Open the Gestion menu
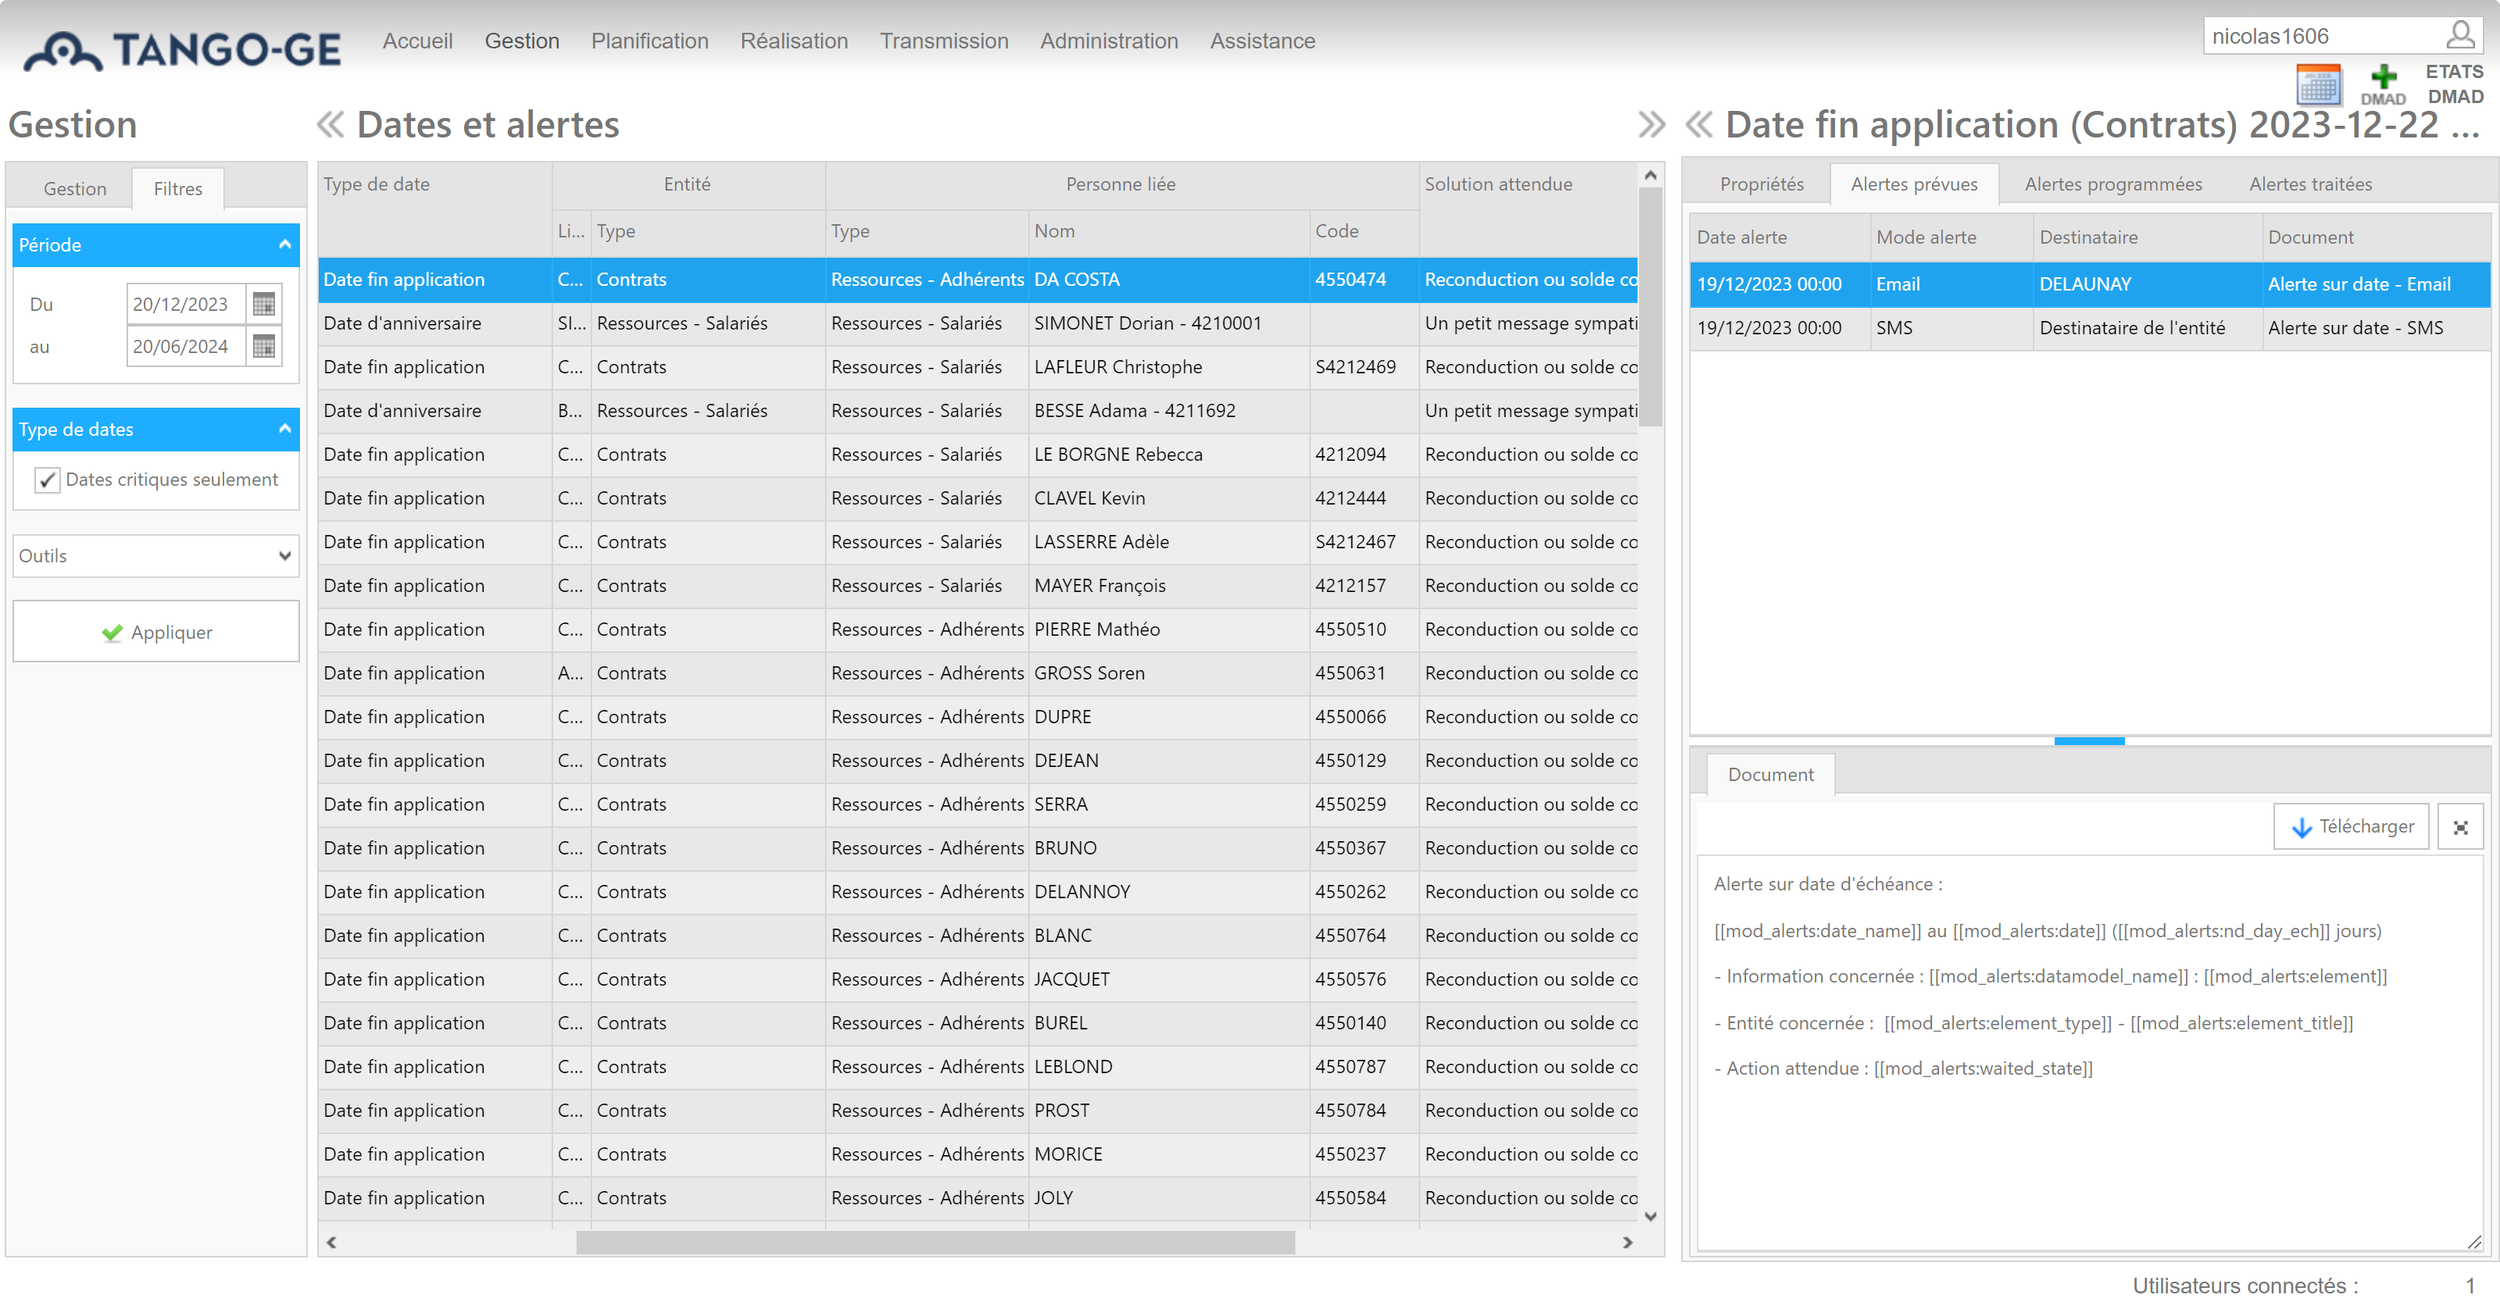Viewport: 2500px width, 1309px height. 522,41
